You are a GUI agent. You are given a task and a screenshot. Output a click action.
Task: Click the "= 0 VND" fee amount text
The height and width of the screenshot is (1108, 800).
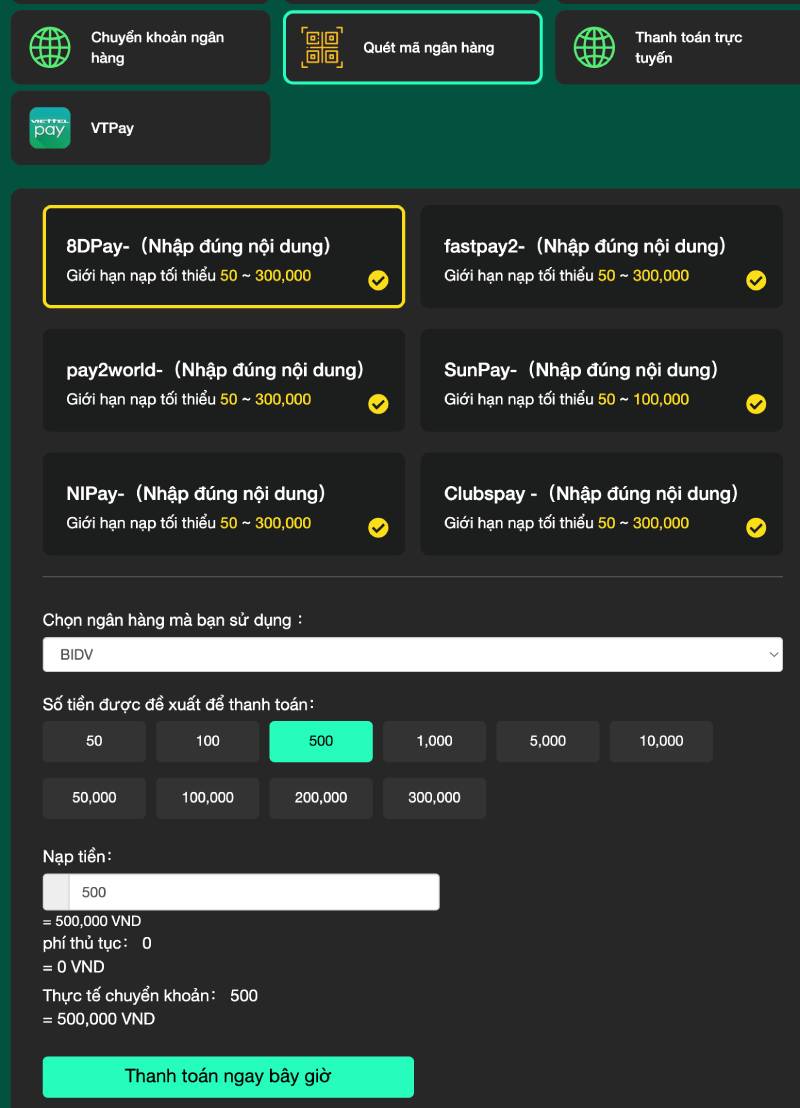tap(73, 967)
